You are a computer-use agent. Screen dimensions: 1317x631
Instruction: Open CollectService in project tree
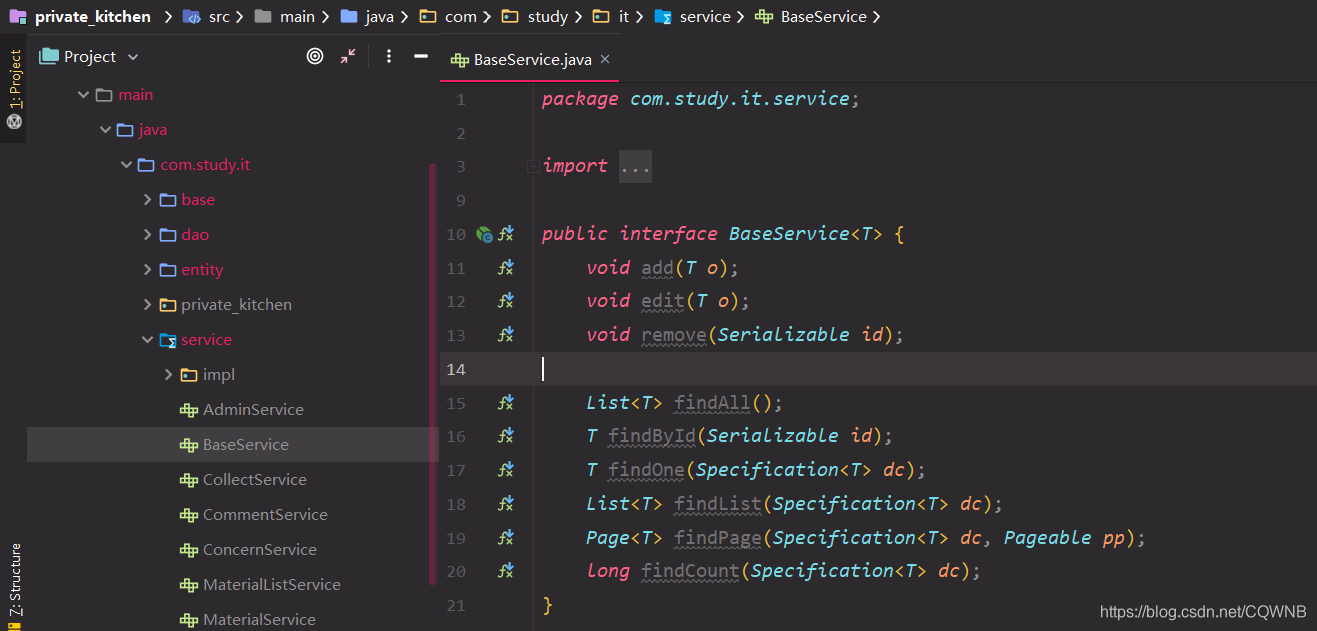pyautogui.click(x=255, y=480)
